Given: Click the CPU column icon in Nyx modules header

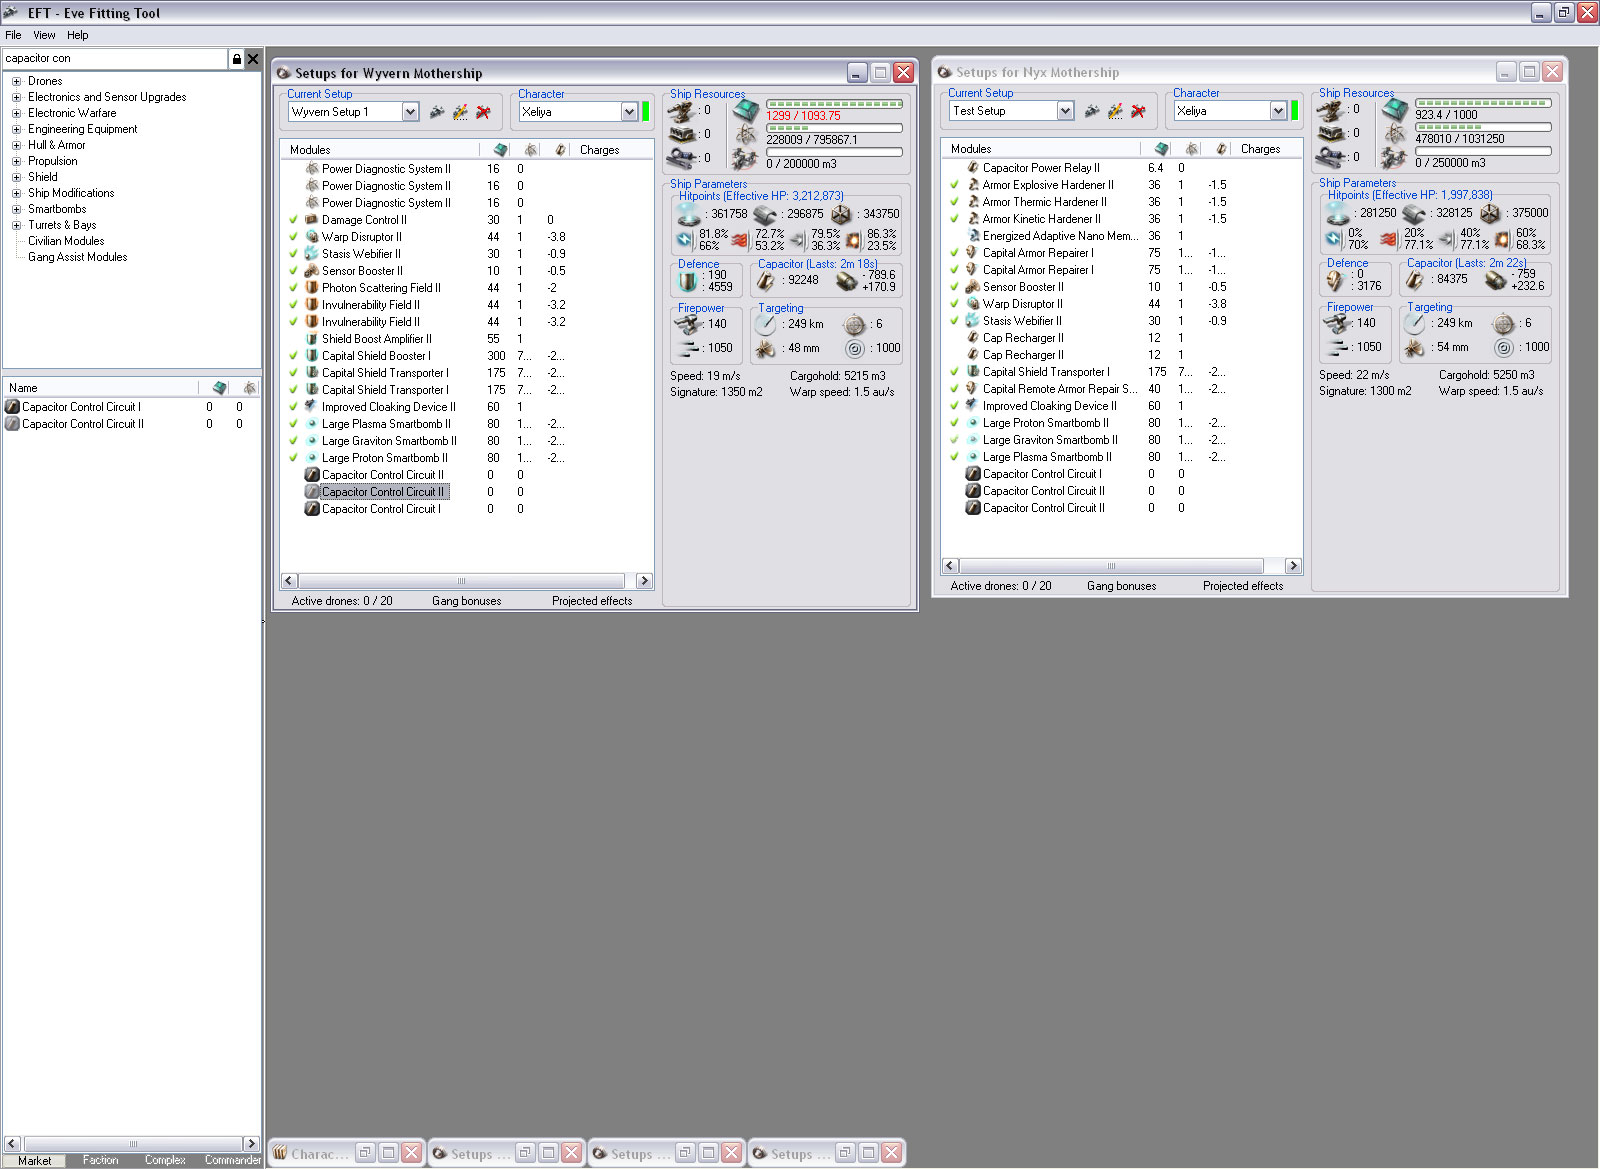Looking at the screenshot, I should coord(1162,149).
